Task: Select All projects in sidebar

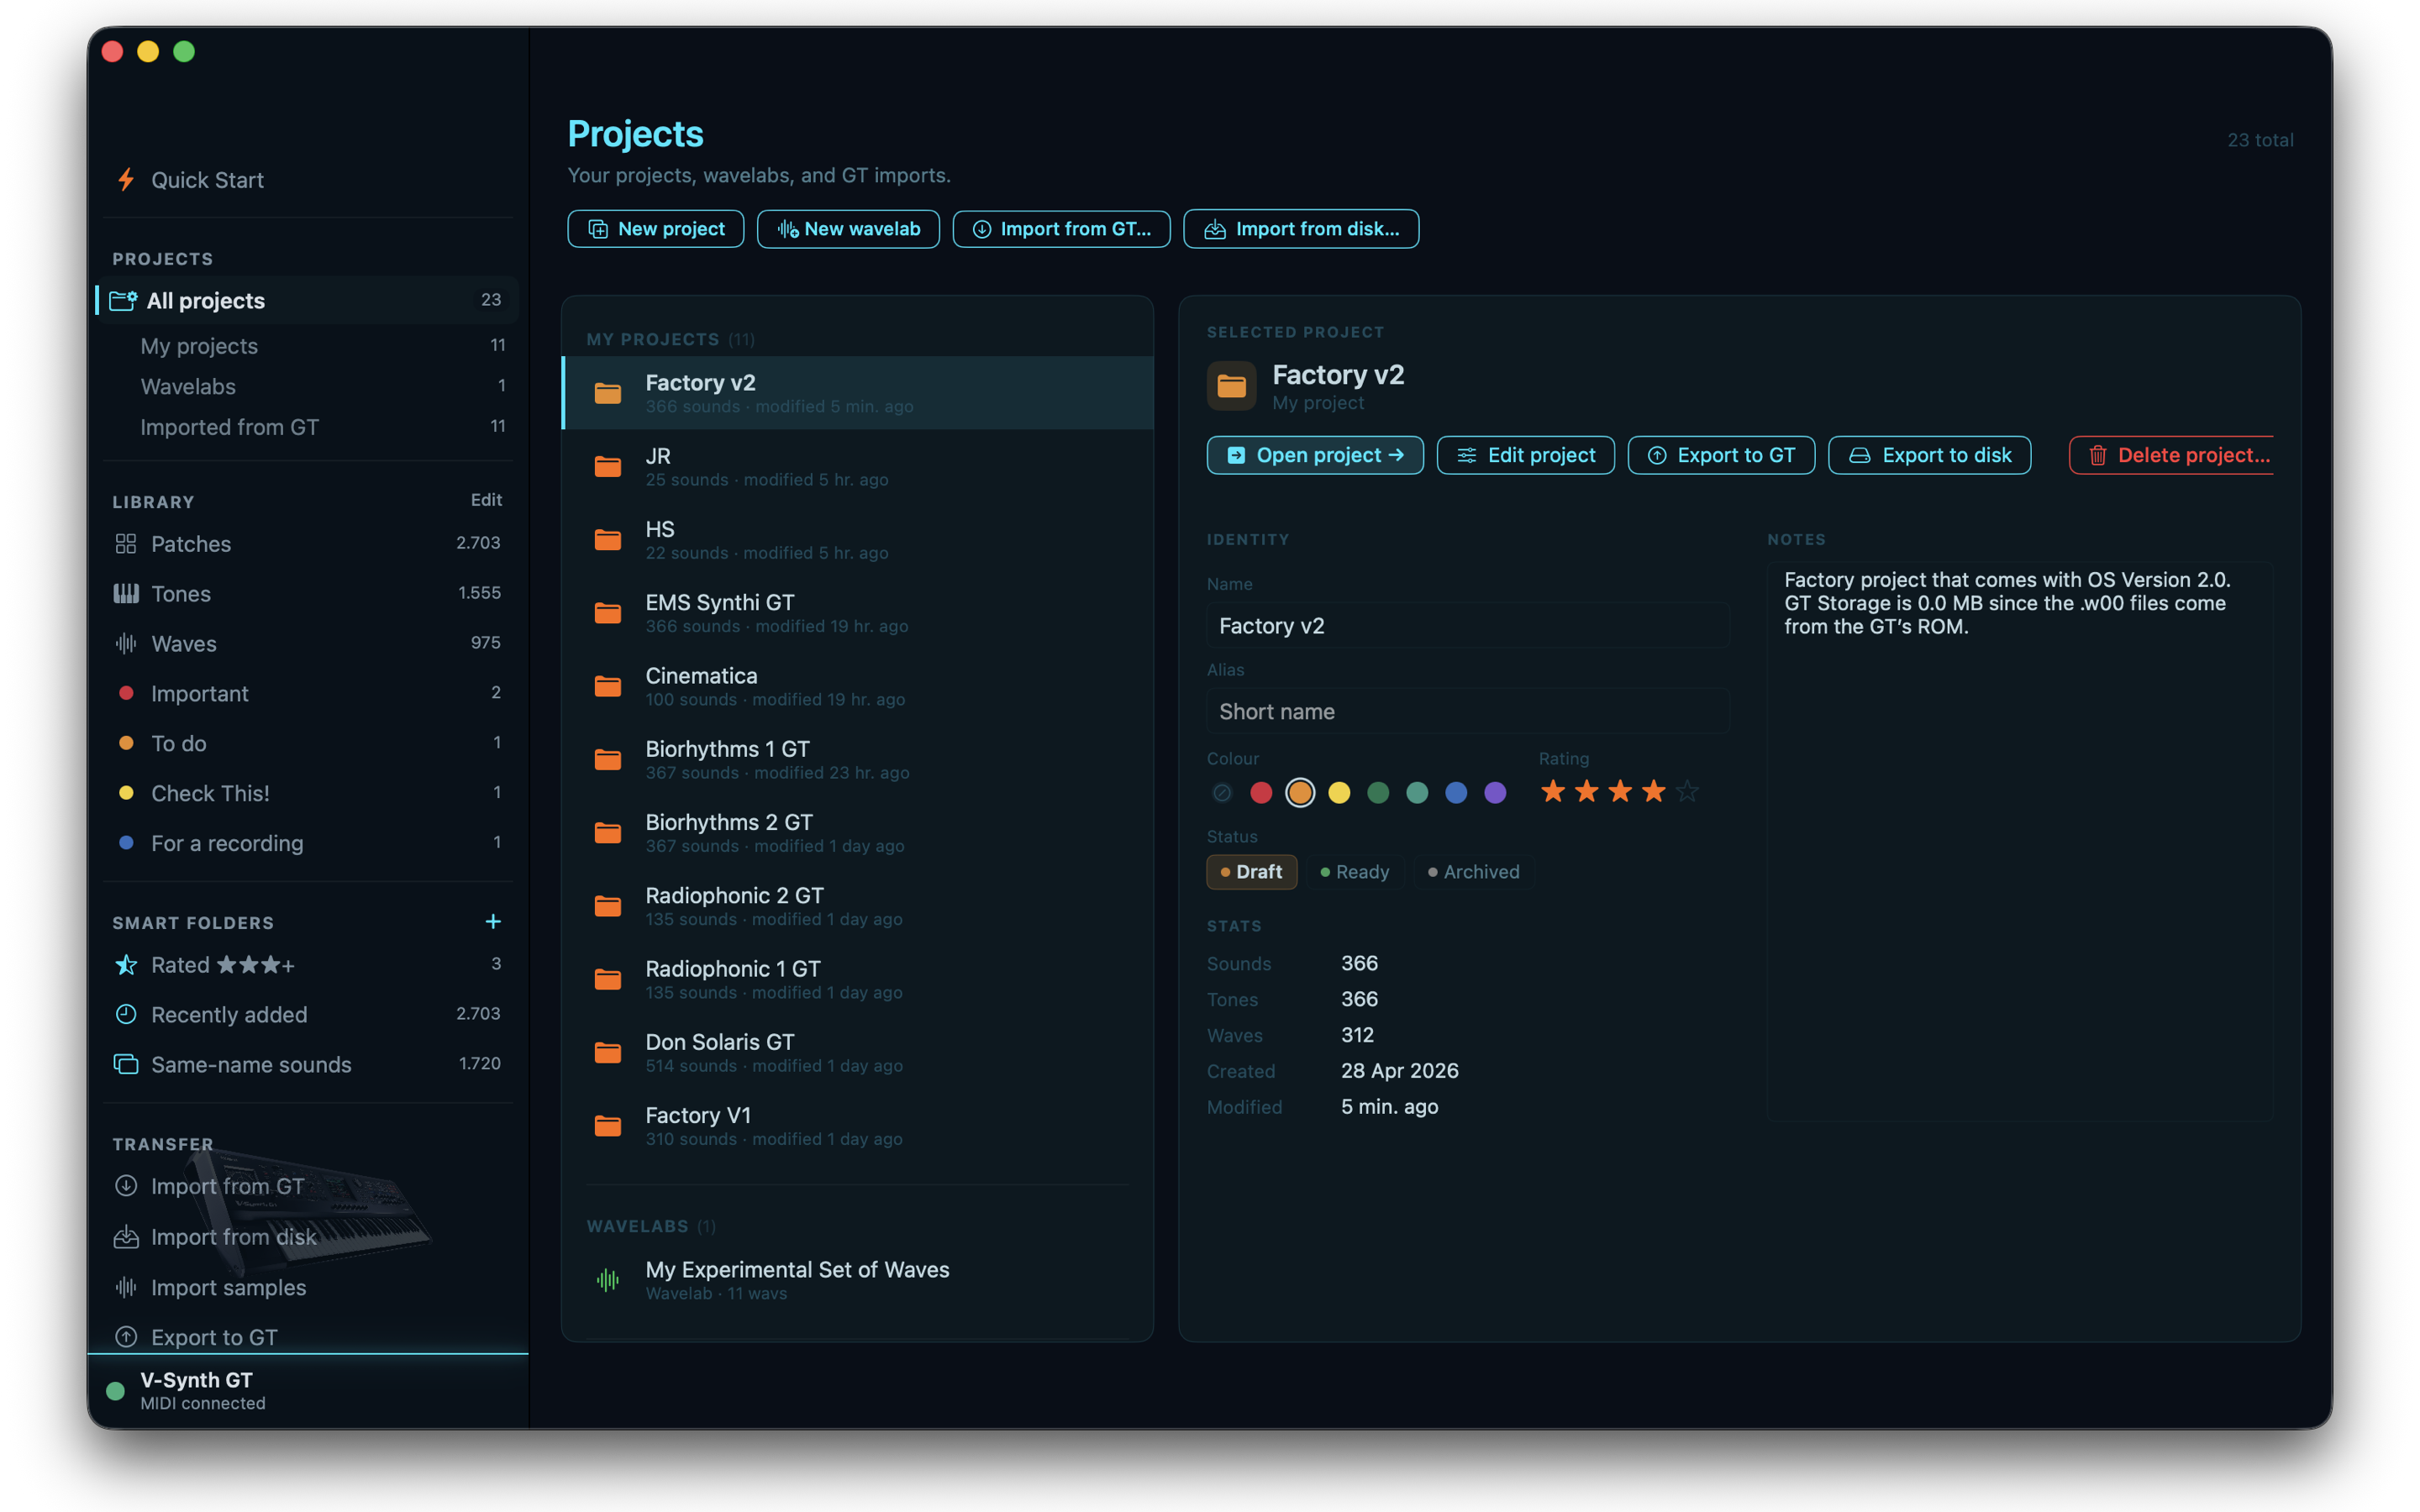Action: coord(307,300)
